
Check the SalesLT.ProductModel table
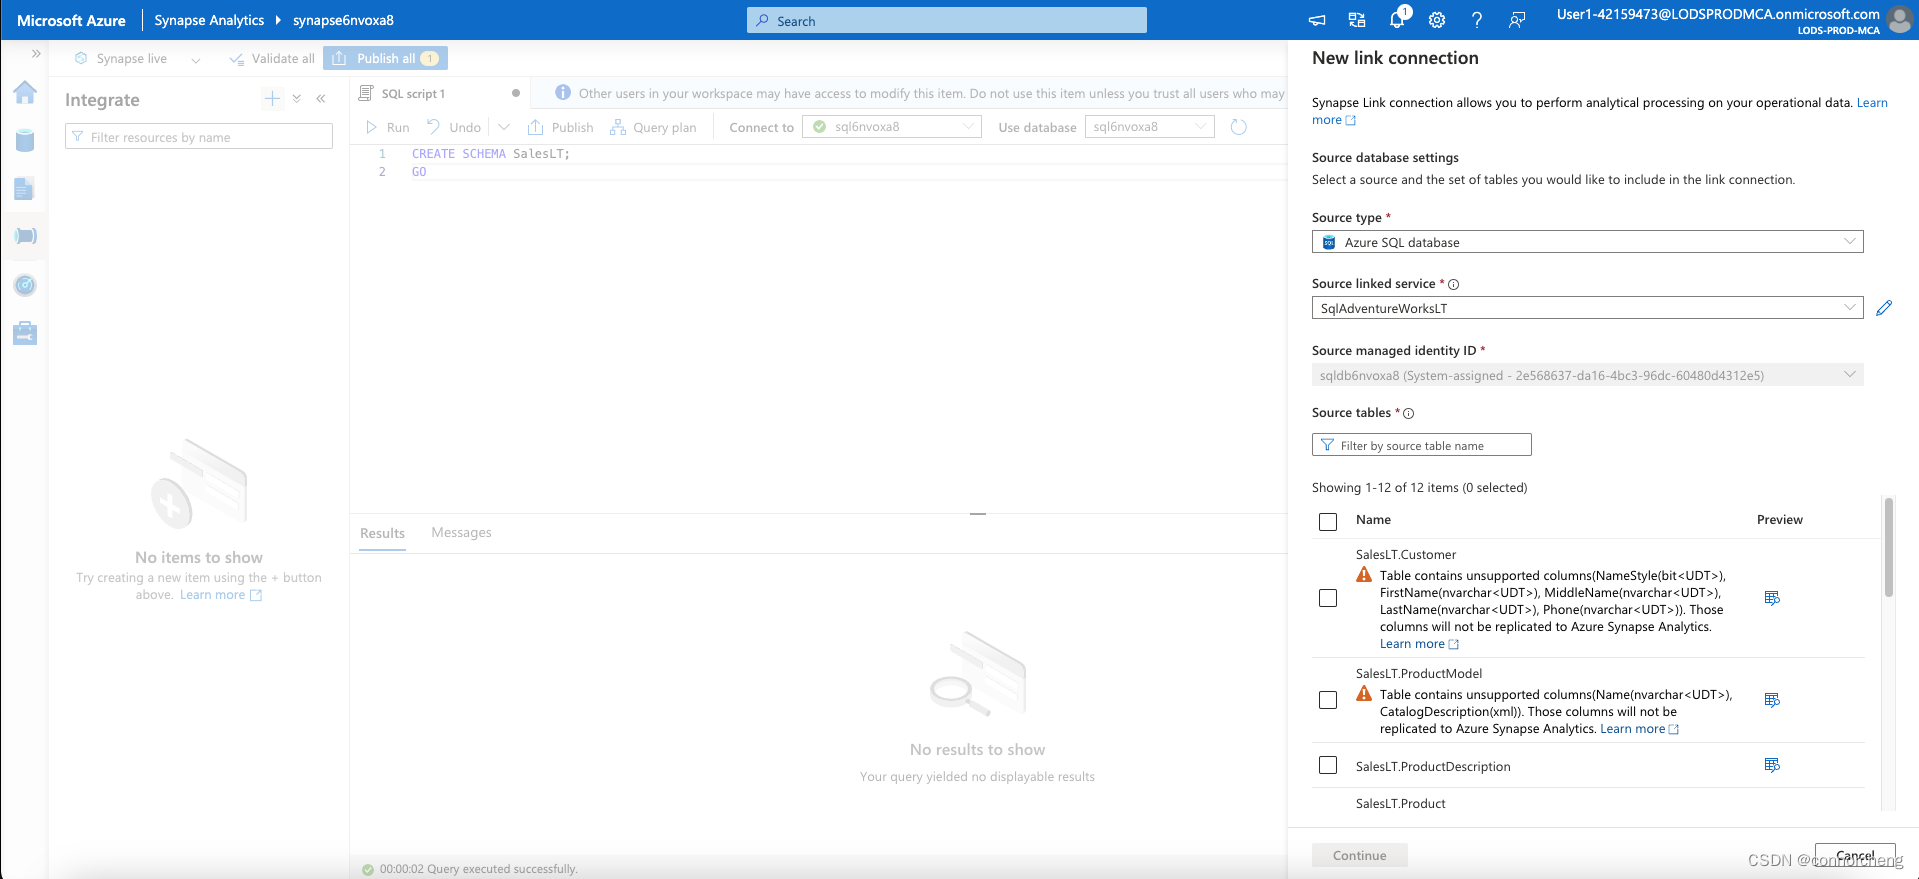[x=1328, y=700]
